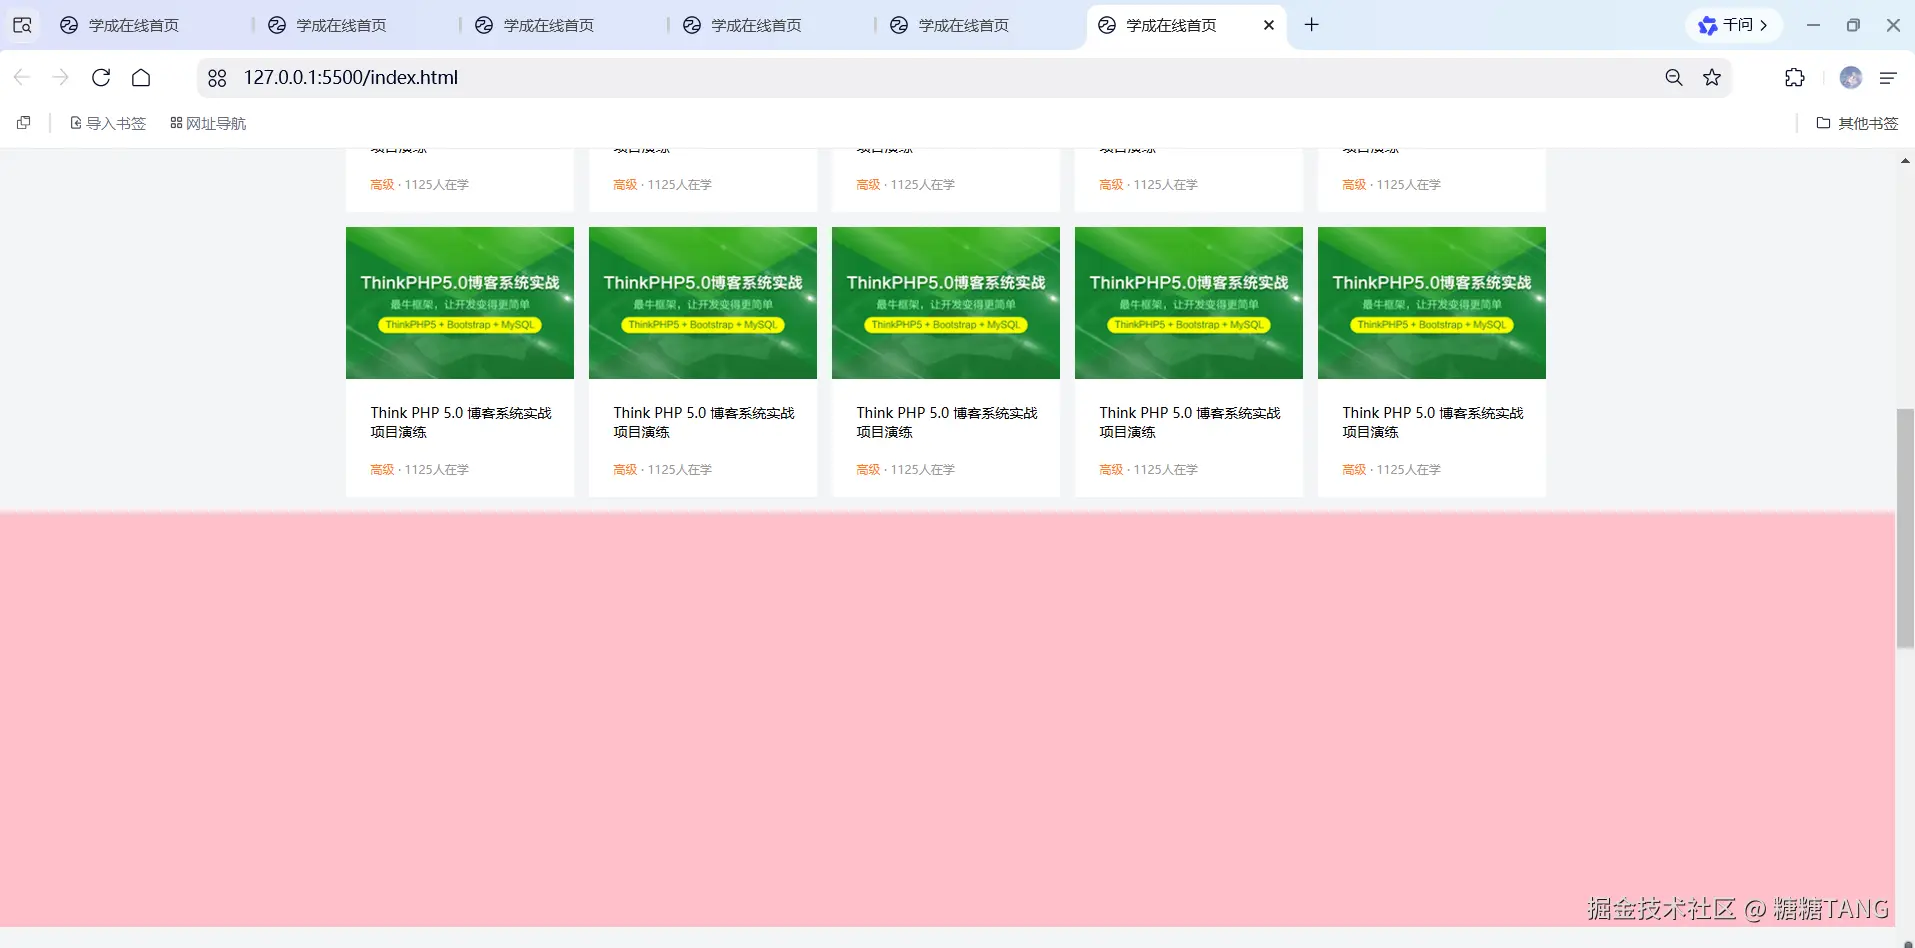Restore down the browser window
1915x948 pixels.
(1853, 25)
